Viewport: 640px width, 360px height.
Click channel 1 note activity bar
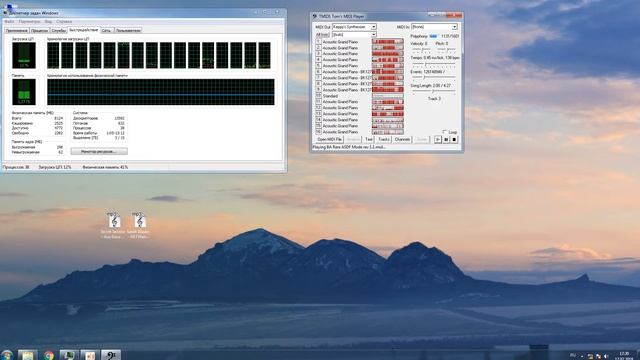(387, 42)
